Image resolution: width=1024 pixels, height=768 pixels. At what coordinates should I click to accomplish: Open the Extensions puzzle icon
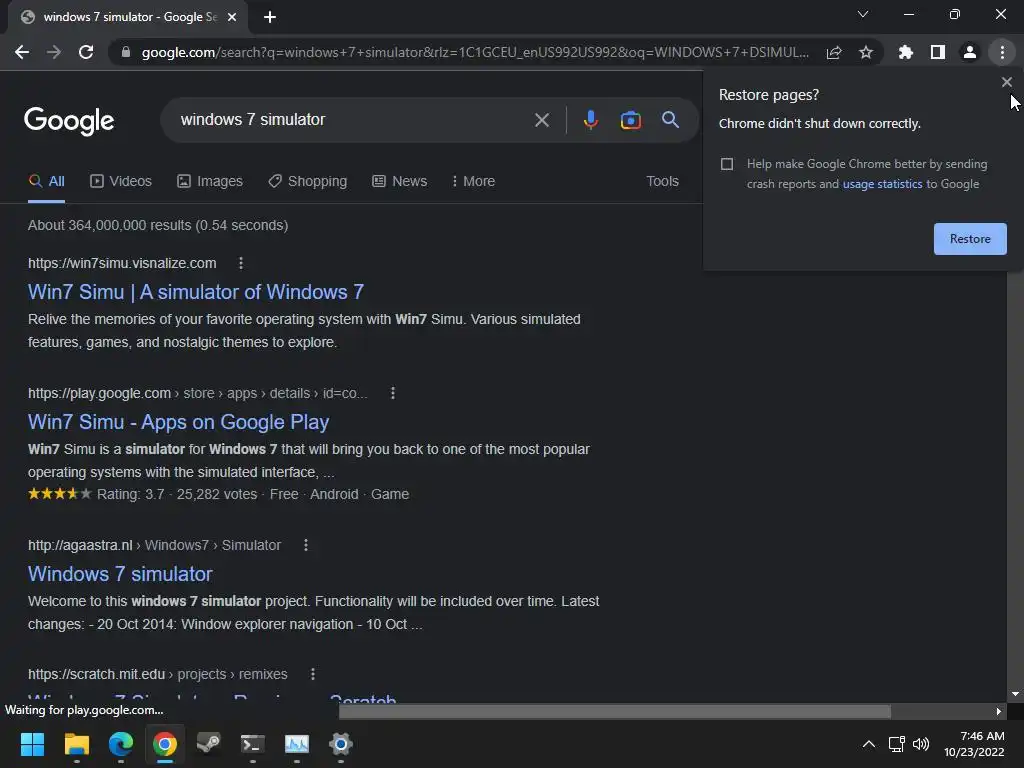[905, 52]
